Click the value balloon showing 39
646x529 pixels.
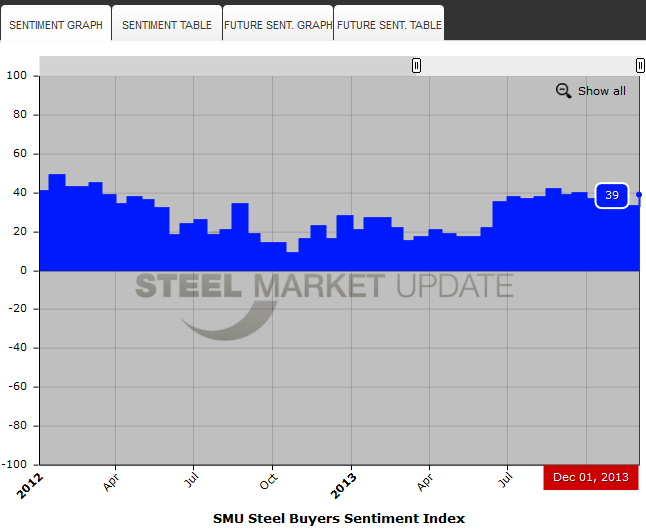(x=611, y=195)
